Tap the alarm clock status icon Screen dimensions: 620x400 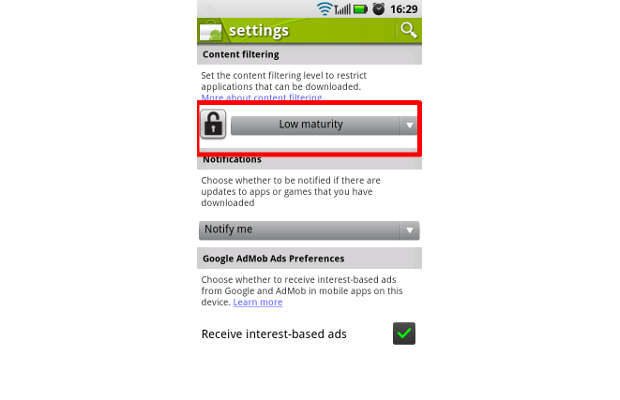coord(378,9)
